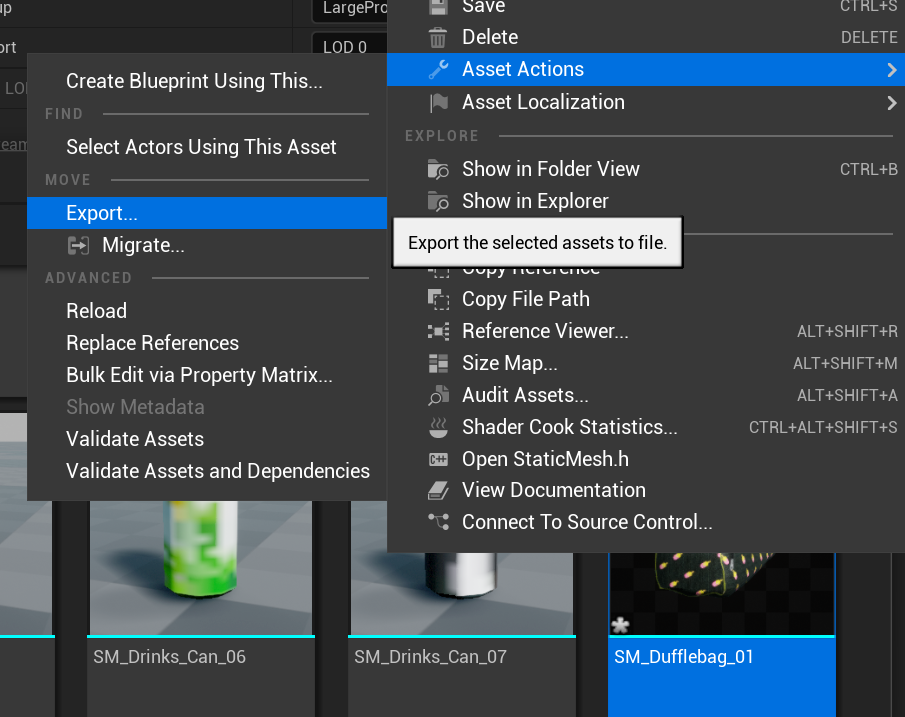Screen dimensions: 905x717
Task: Open Reference Viewer from the menu
Action: pyautogui.click(x=646, y=331)
